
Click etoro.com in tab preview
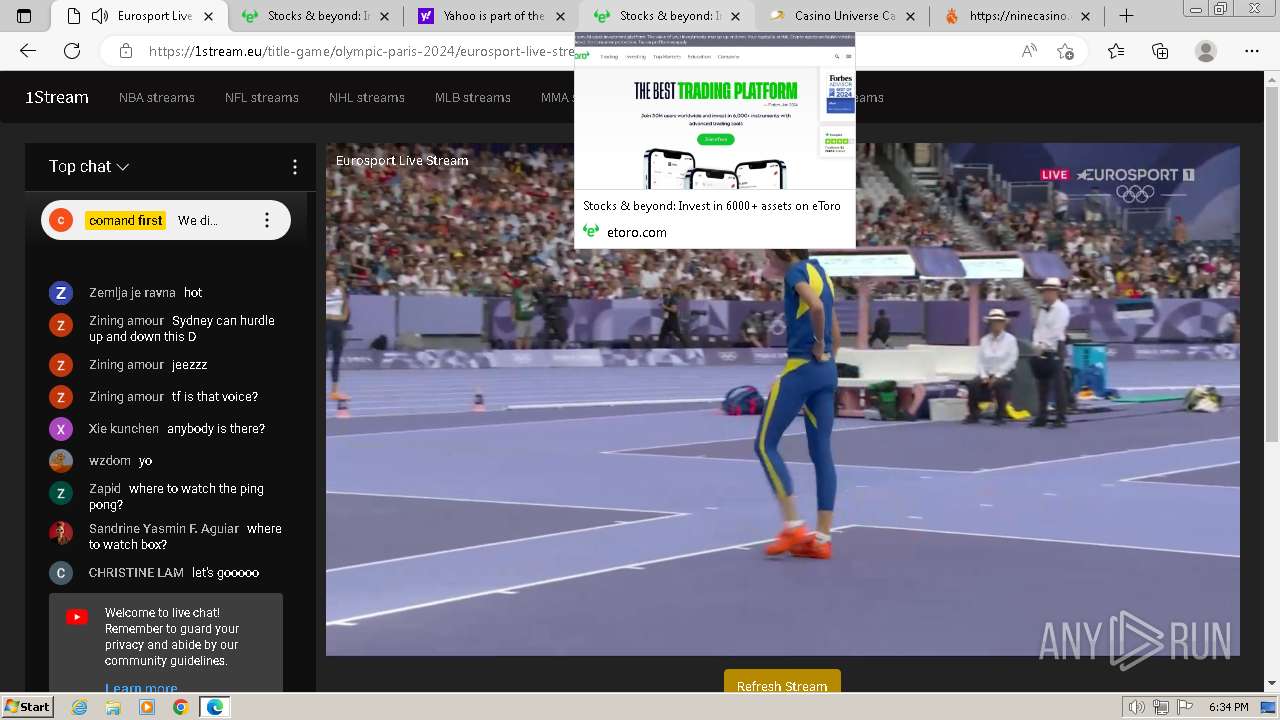pyautogui.click(x=637, y=232)
